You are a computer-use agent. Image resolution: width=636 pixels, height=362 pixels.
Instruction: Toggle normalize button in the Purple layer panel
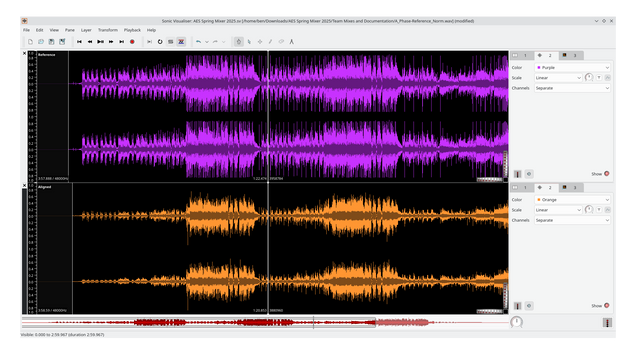tap(599, 78)
